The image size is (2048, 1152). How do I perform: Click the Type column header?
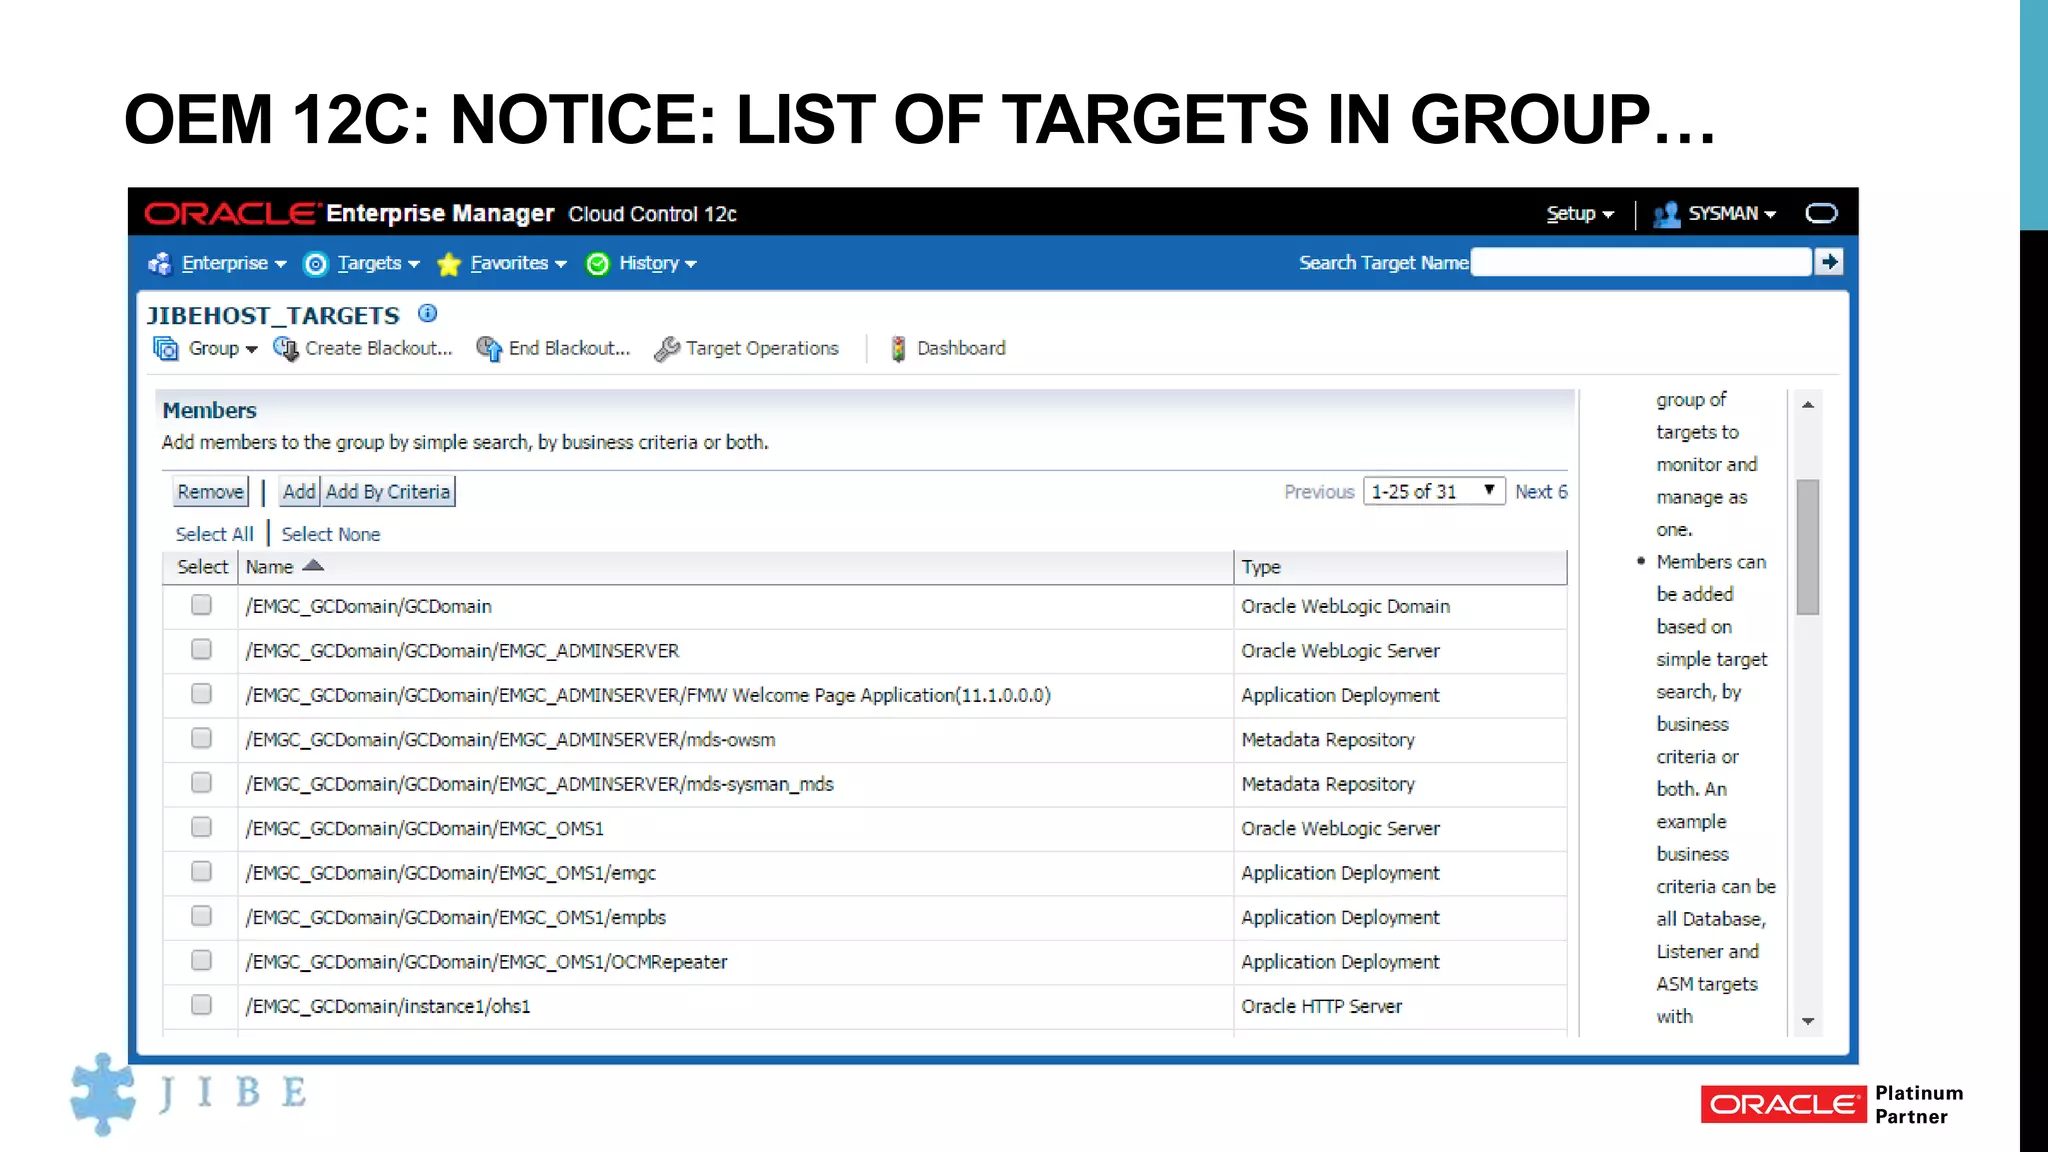coord(1400,567)
